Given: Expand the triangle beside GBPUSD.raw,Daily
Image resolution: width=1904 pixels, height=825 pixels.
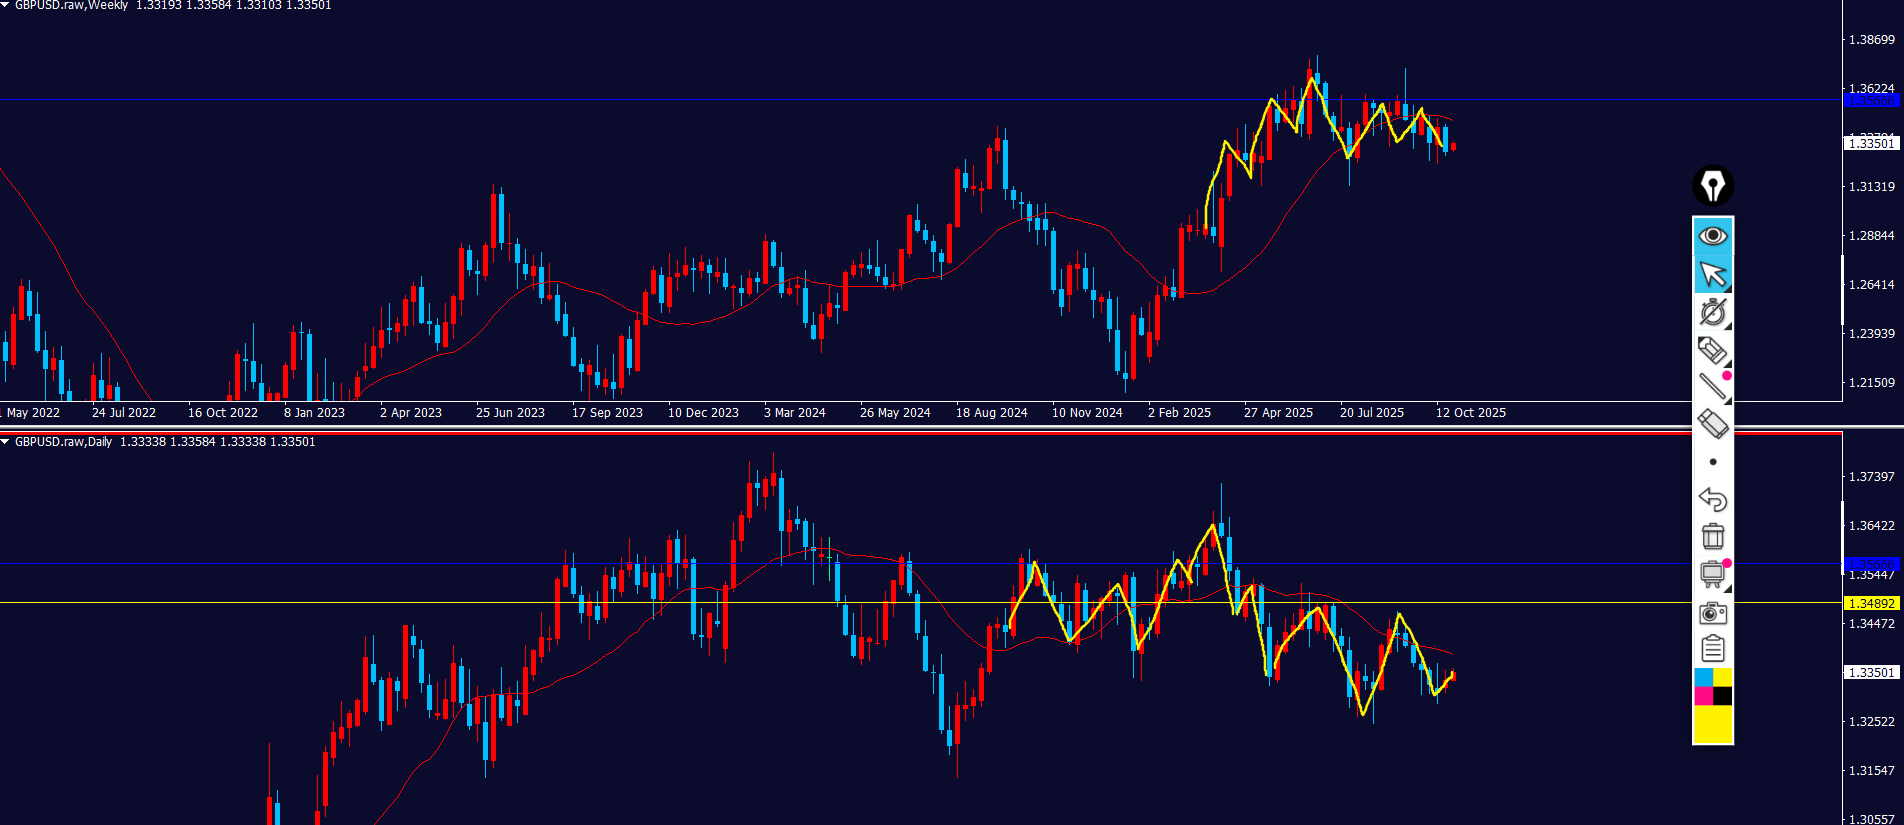Looking at the screenshot, I should [5, 442].
